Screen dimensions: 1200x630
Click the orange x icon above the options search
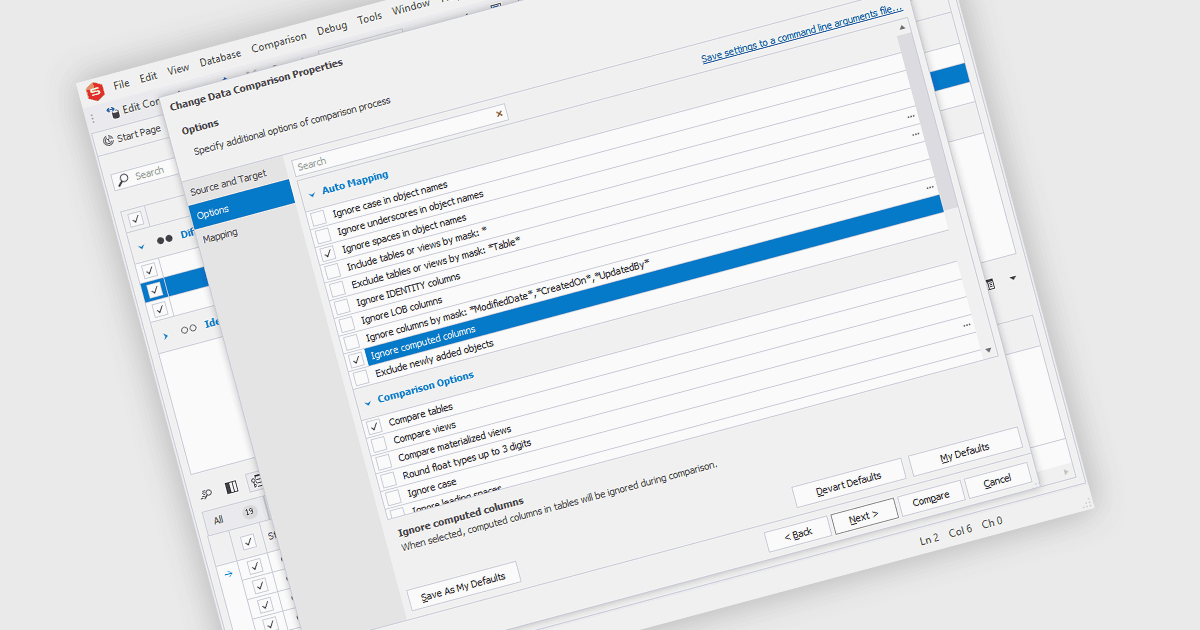pyautogui.click(x=499, y=114)
